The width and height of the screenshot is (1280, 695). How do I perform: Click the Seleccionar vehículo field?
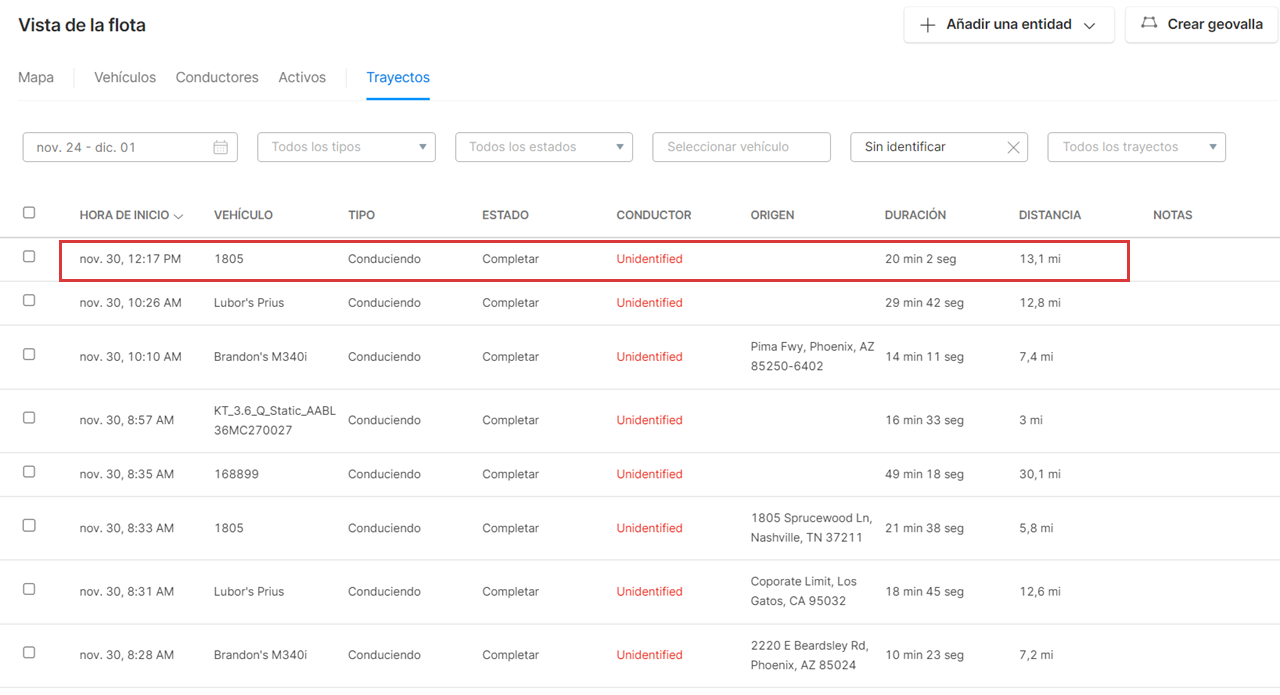point(742,147)
